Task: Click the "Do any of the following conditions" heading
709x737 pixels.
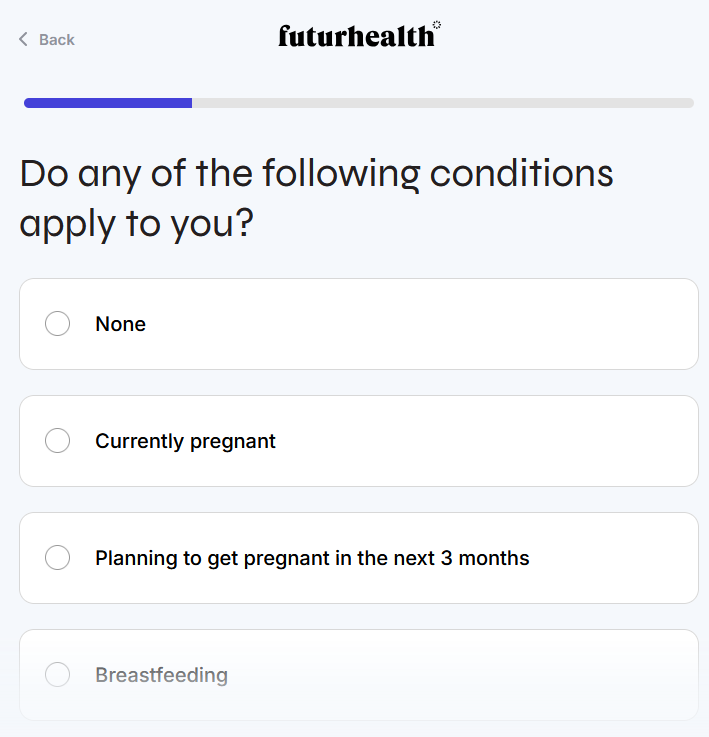Action: point(316,174)
